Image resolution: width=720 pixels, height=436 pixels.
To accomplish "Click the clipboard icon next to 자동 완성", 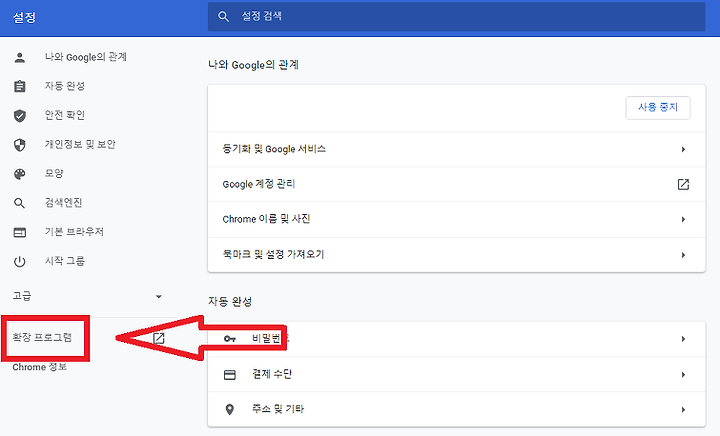I will pyautogui.click(x=19, y=86).
